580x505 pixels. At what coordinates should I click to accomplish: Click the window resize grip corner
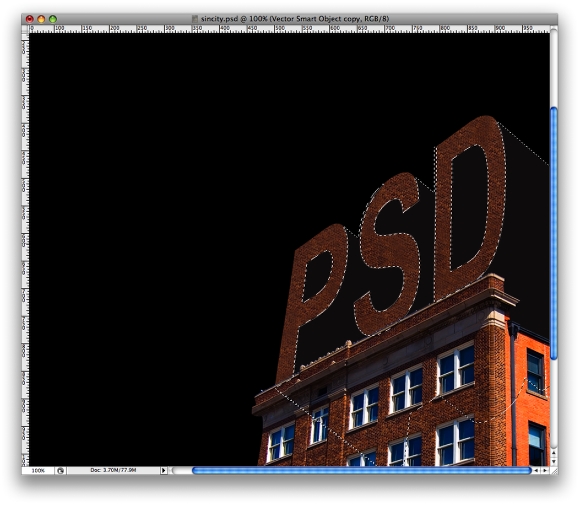click(553, 470)
